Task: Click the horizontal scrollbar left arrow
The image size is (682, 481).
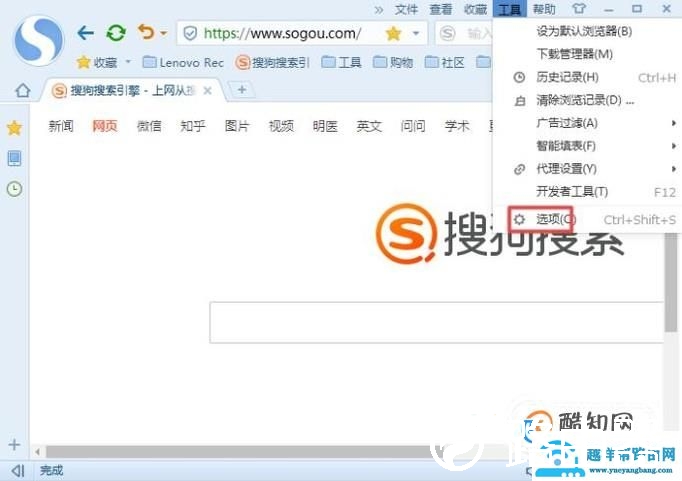Action: click(x=38, y=452)
